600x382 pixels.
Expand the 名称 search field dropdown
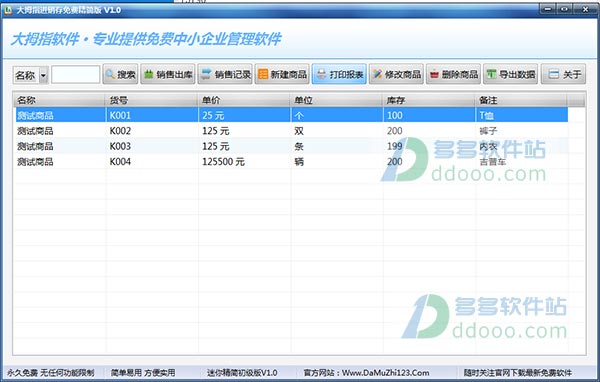pos(43,75)
